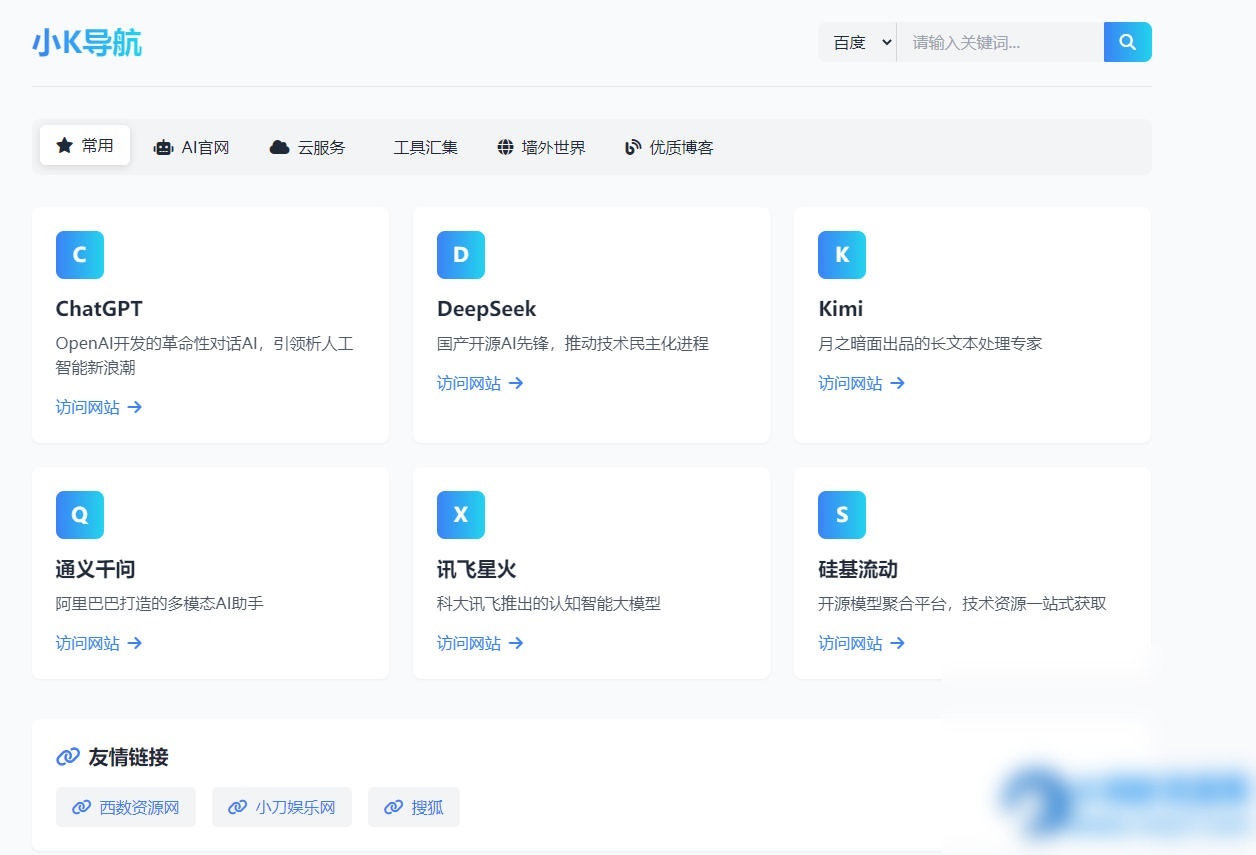Click the magnifier search icon
Viewport: 1256px width, 855px height.
point(1127,42)
